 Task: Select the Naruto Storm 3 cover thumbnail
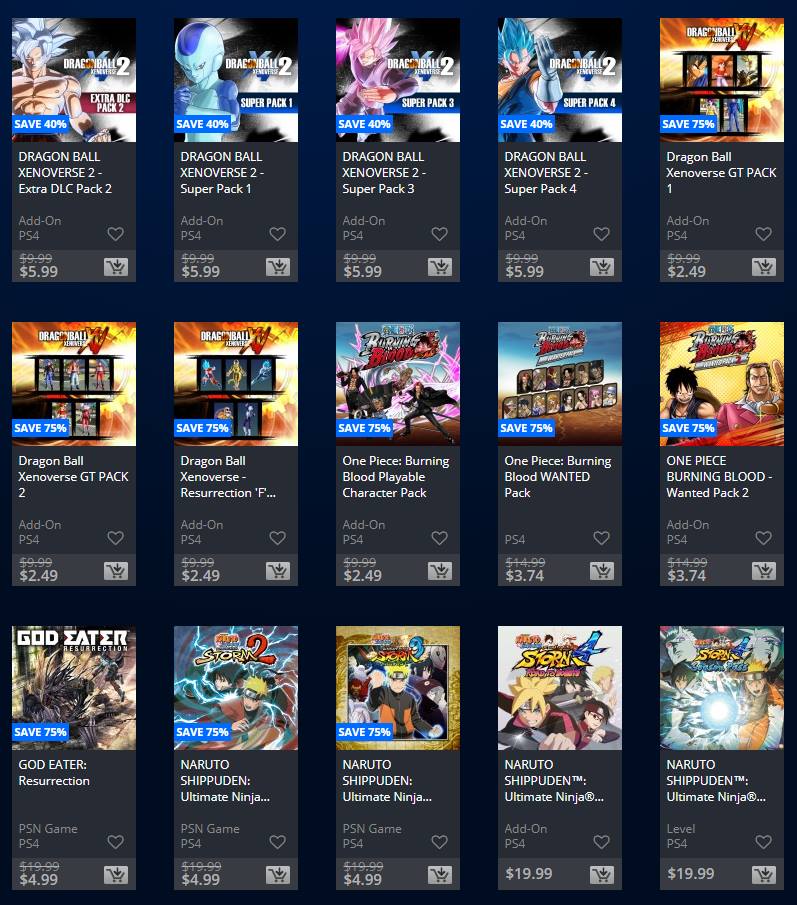tap(398, 688)
